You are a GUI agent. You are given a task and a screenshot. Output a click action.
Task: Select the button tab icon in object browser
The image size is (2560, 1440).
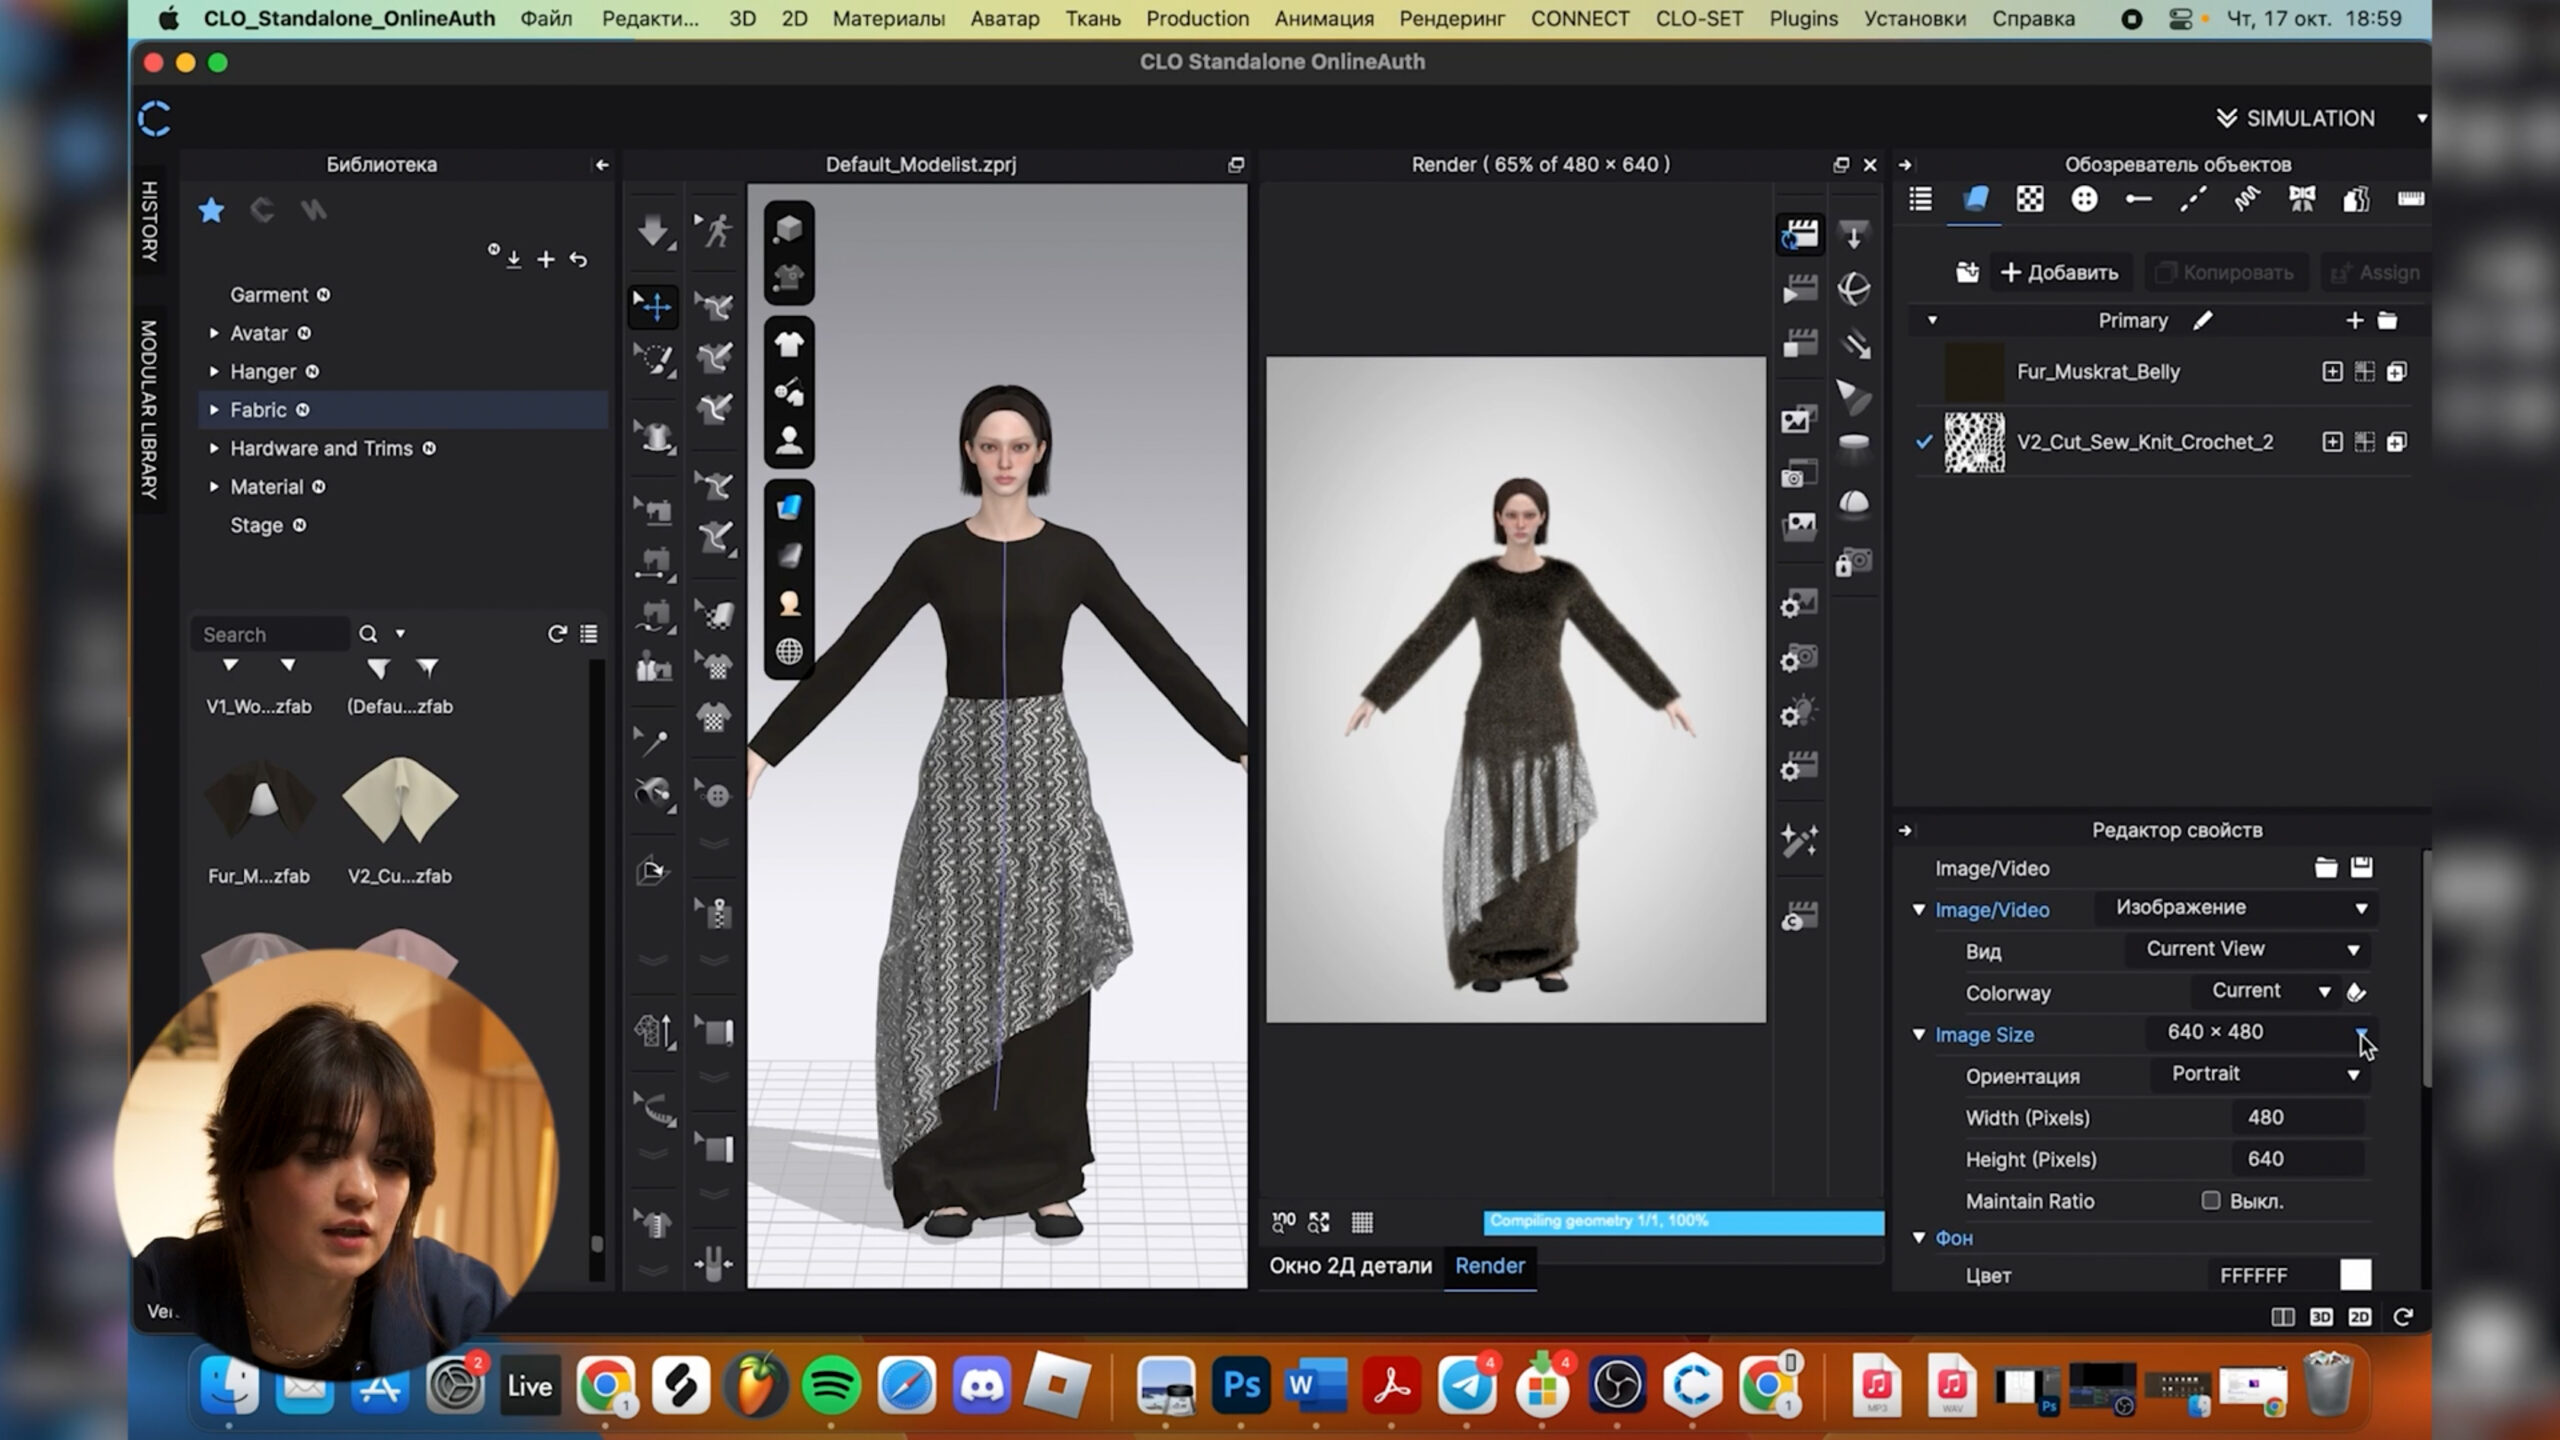2084,199
